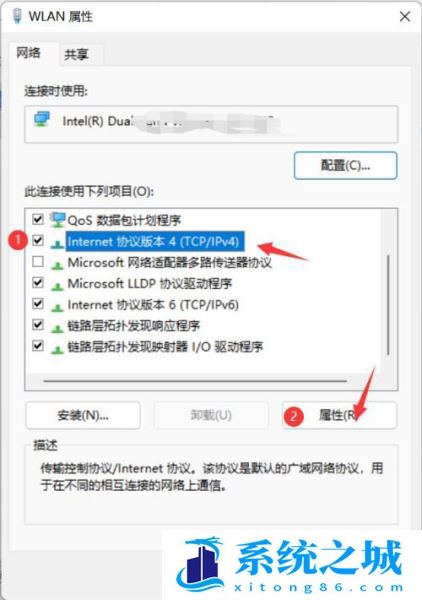Click the IPv4 protocol green icon
Screen dimensions: 422x600
57,243
